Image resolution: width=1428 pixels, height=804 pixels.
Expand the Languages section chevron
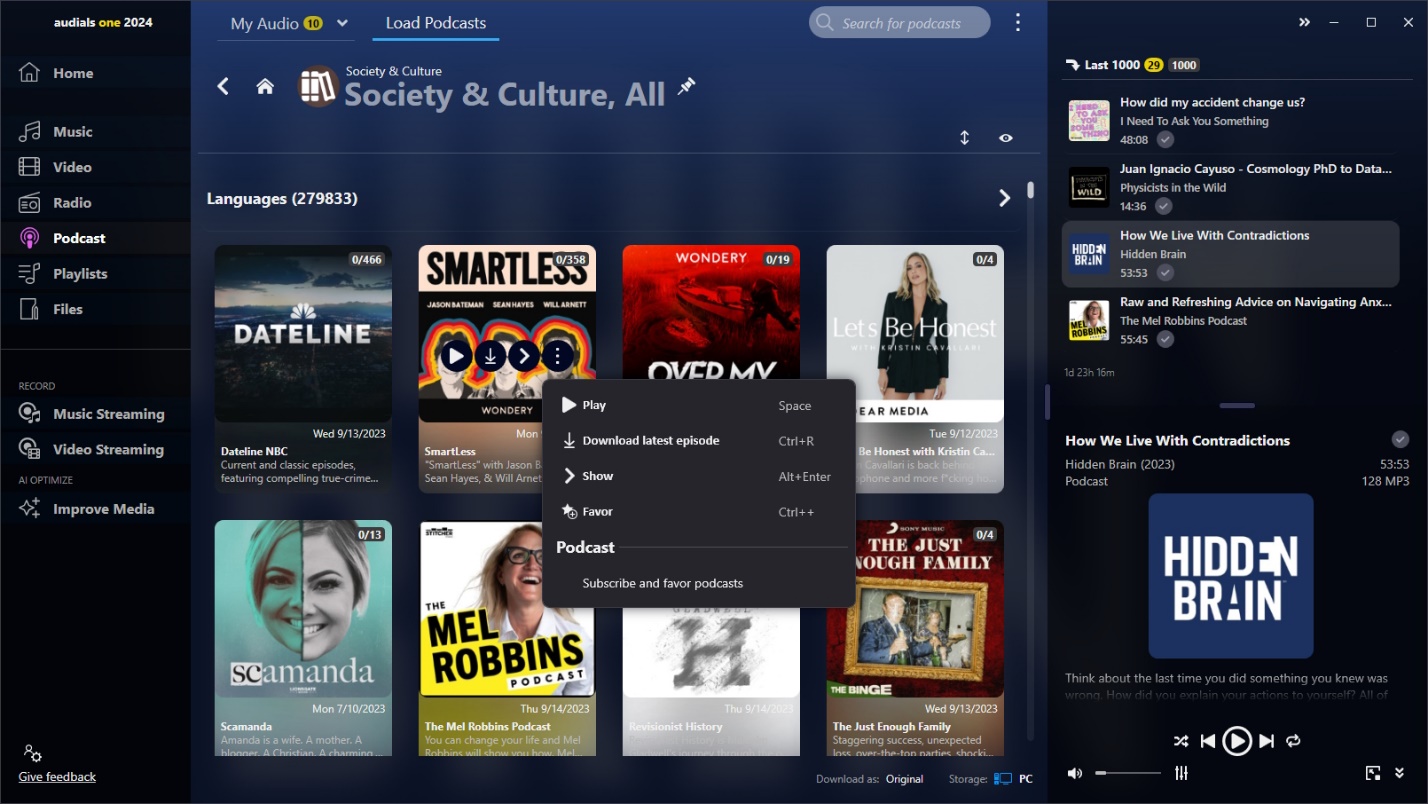pos(1004,199)
